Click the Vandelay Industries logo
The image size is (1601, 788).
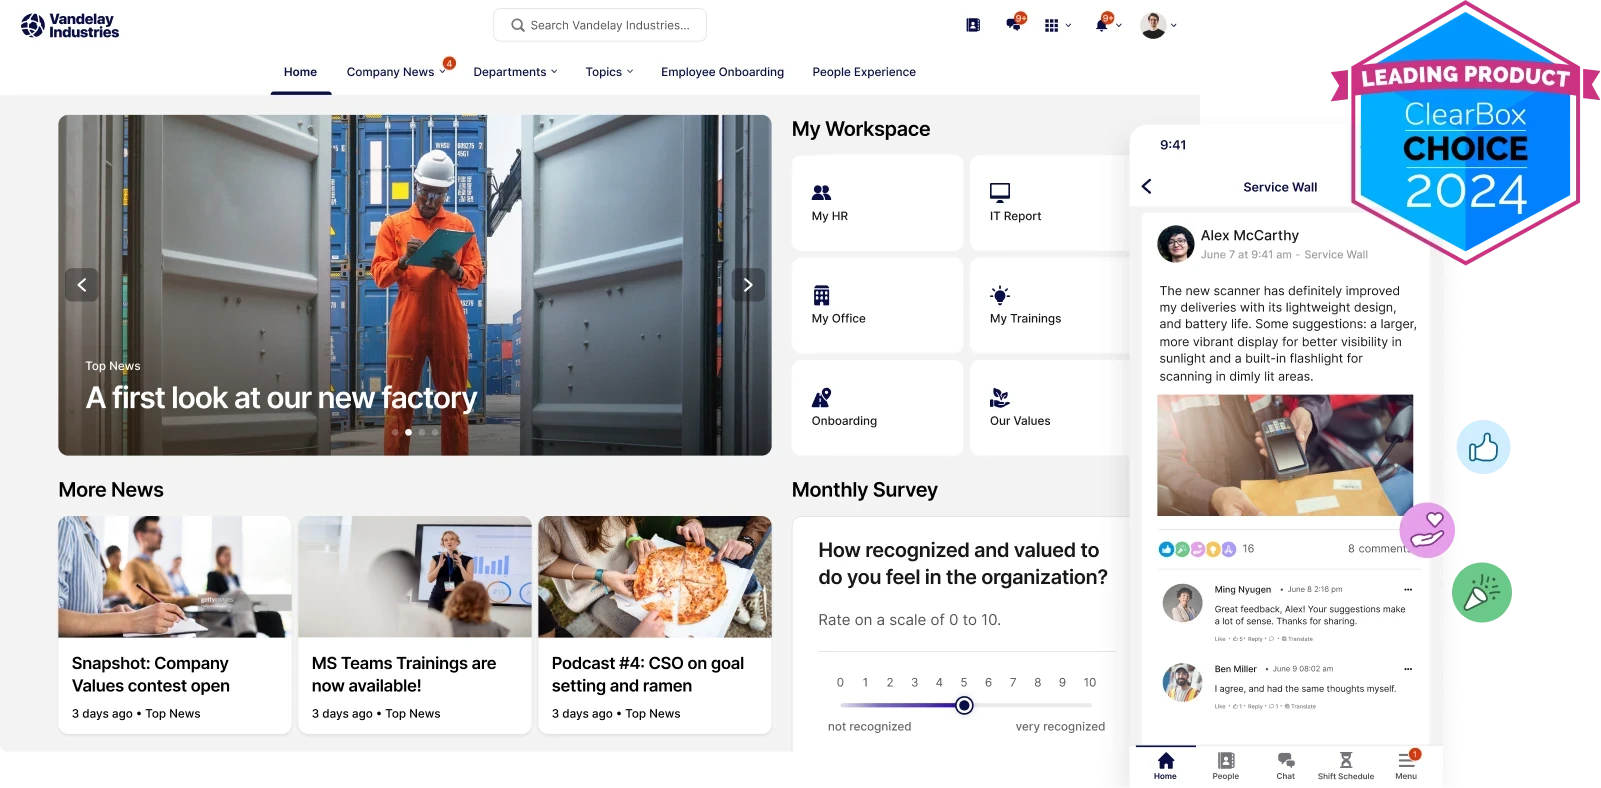70,26
